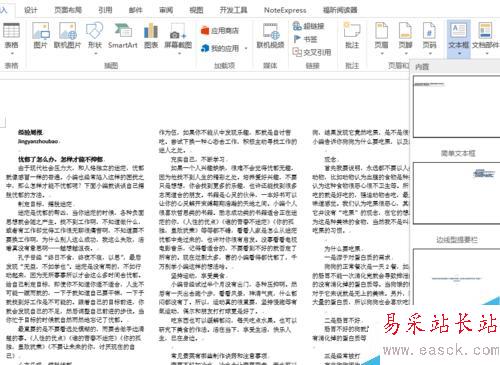
Task: Insert a 交叉引用 cross-reference
Action: [x=312, y=52]
